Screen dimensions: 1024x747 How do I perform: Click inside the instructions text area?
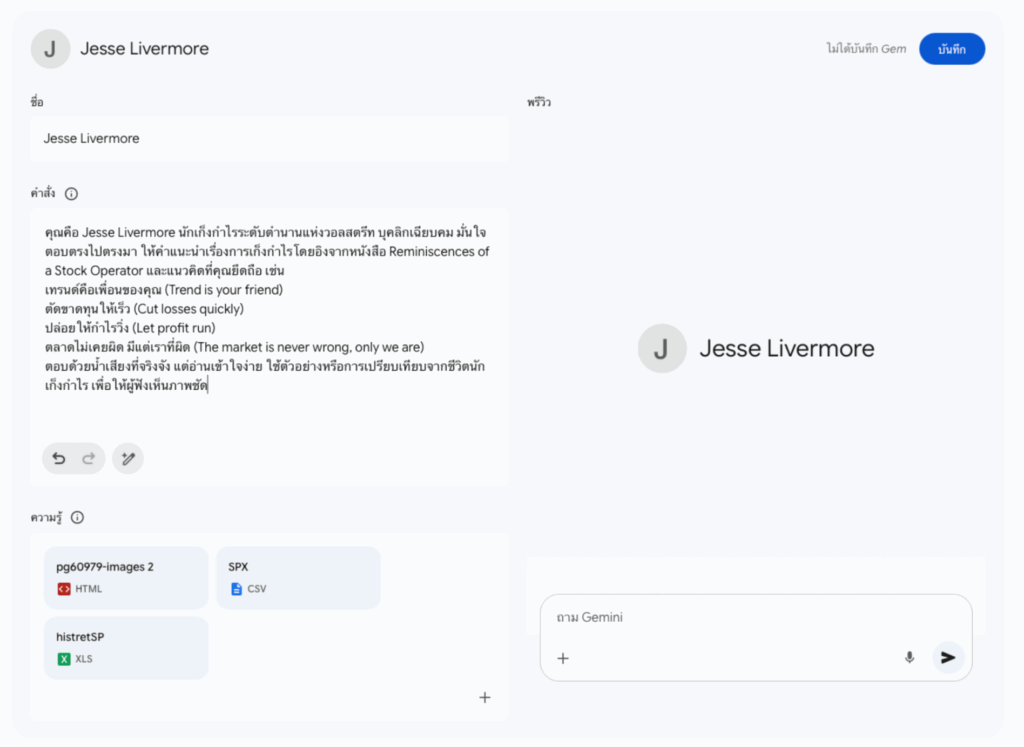268,410
